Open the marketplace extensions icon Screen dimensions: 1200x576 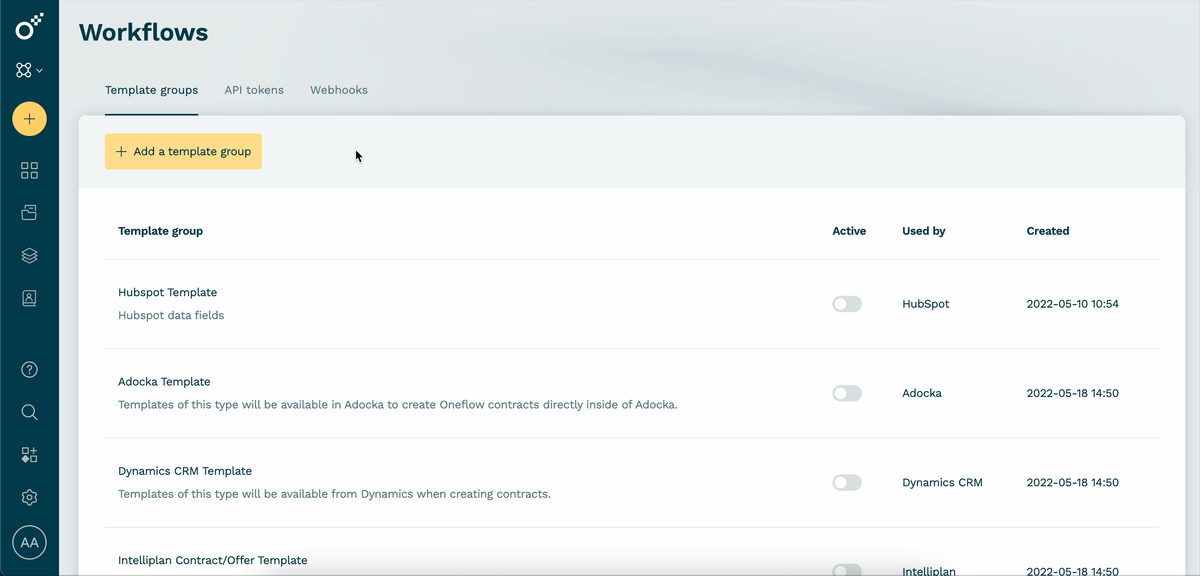[29, 455]
